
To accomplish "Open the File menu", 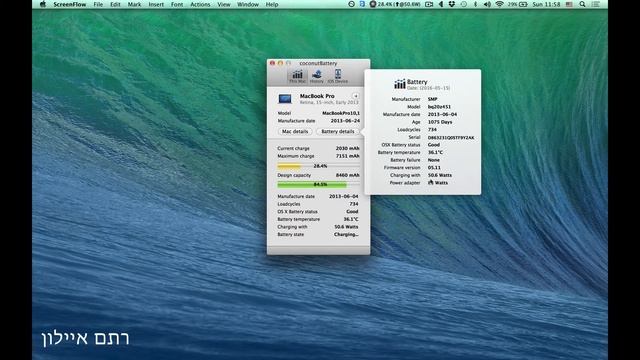I will click(x=98, y=4).
